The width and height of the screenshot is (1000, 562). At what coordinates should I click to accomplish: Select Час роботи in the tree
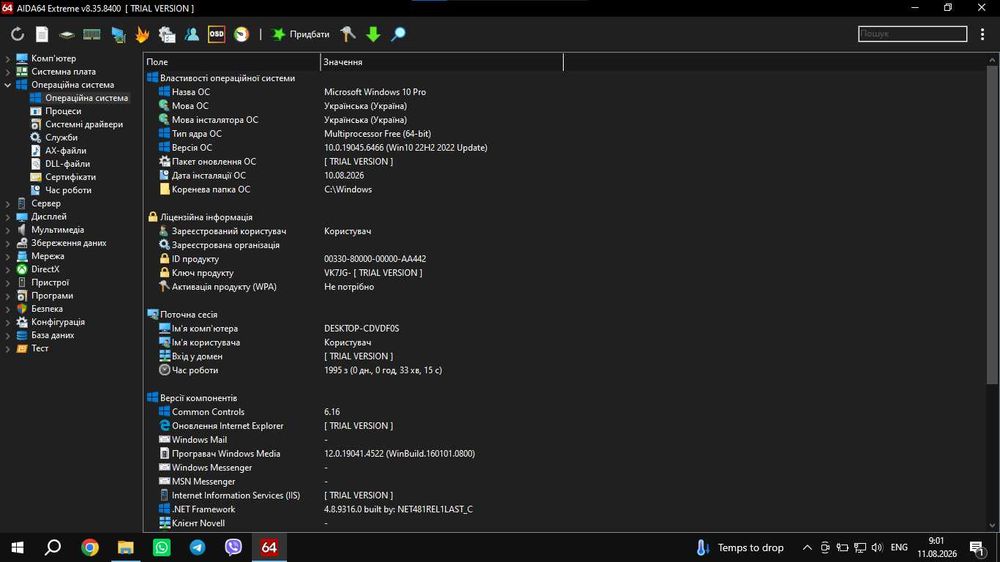click(68, 190)
